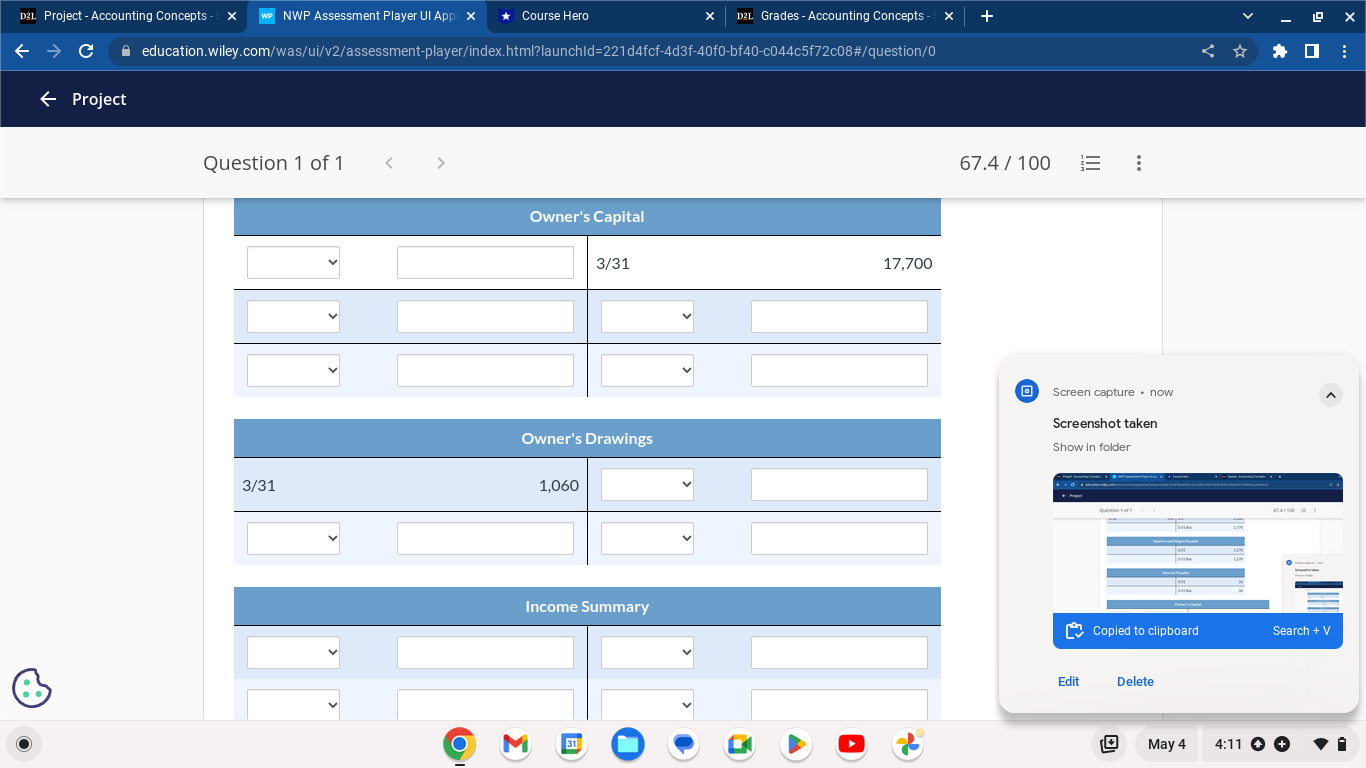The width and height of the screenshot is (1366, 768).
Task: Click the amount field beside the Owner's Capital dropdown
Action: (x=485, y=262)
